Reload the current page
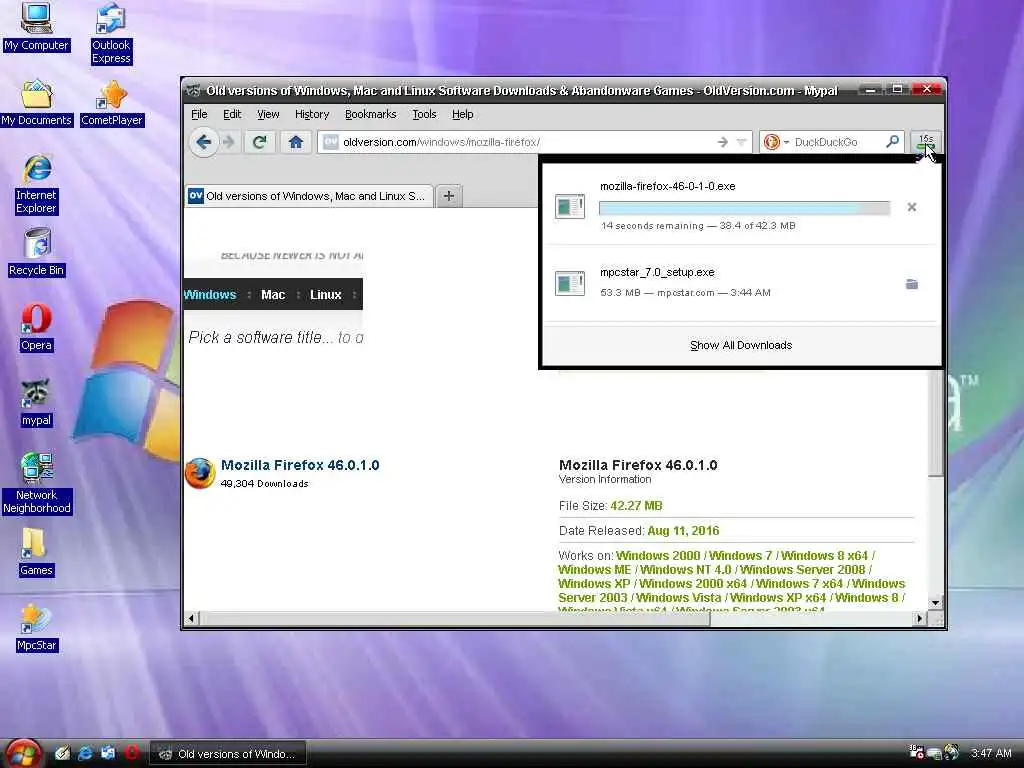1024x768 pixels. click(x=259, y=142)
